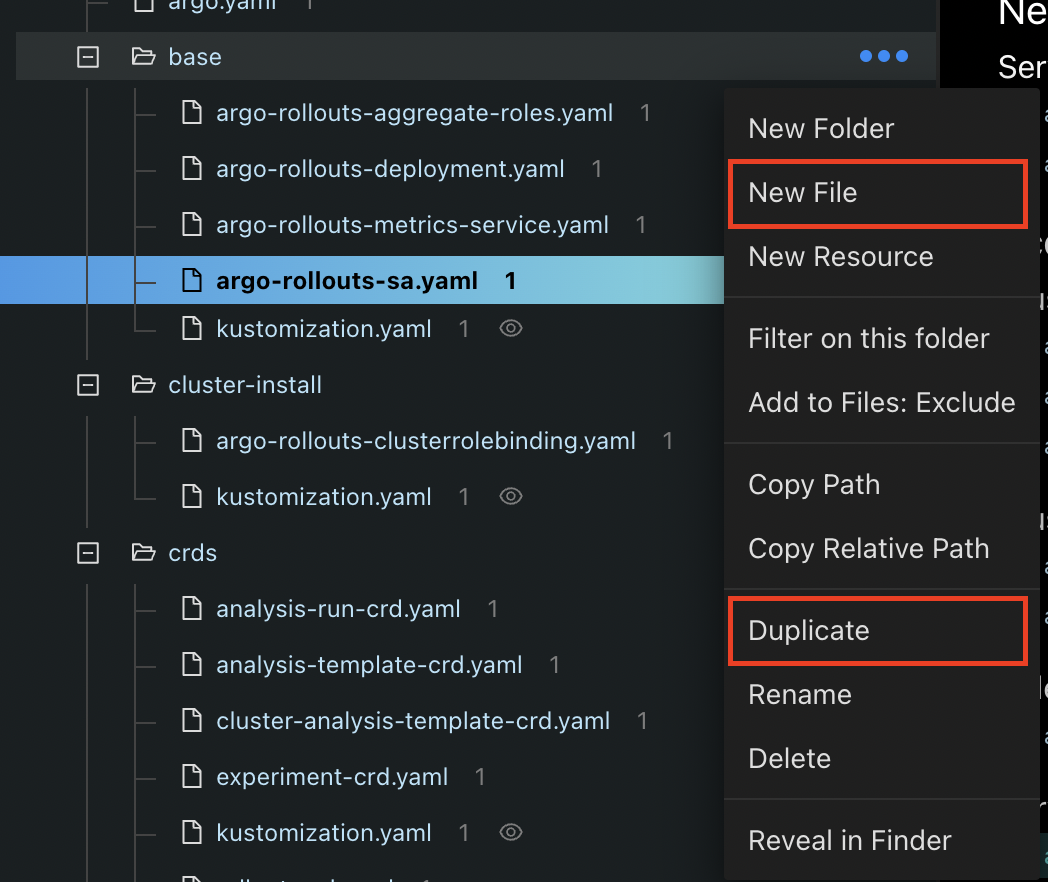Click the file icon of analysis-template-crd.yaml
Viewport: 1048px width, 882px height.
192,664
